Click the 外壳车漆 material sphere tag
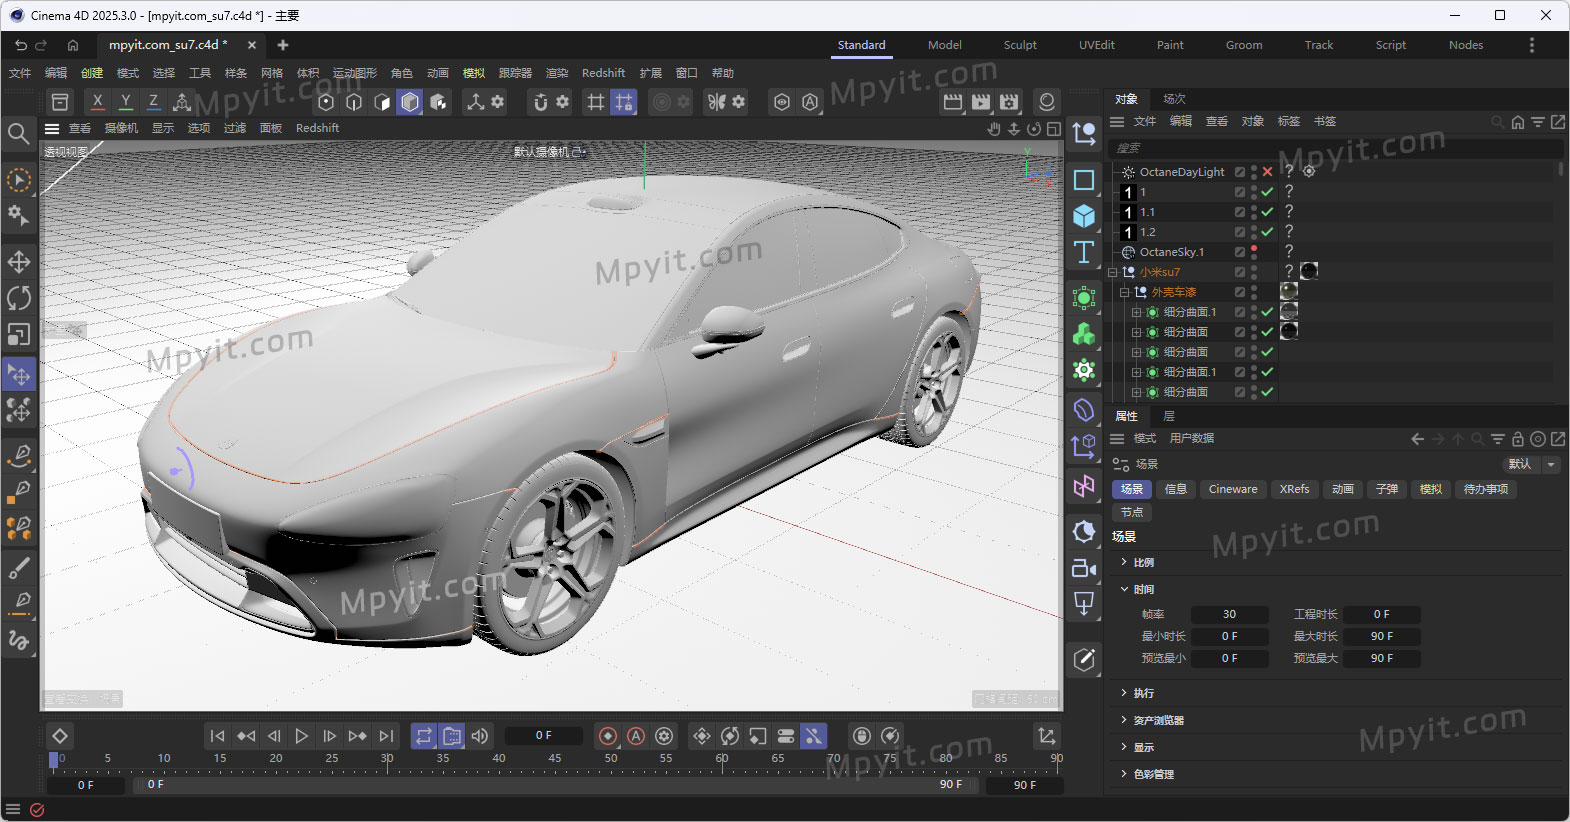 pos(1289,291)
